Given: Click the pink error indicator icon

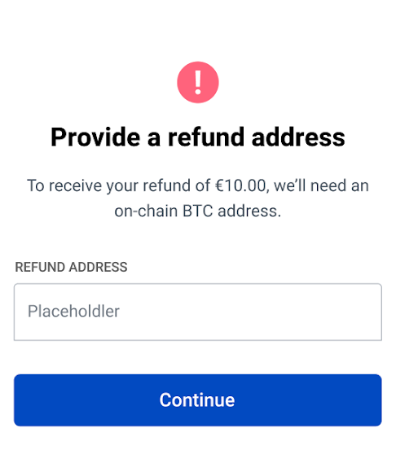Looking at the screenshot, I should (198, 82).
